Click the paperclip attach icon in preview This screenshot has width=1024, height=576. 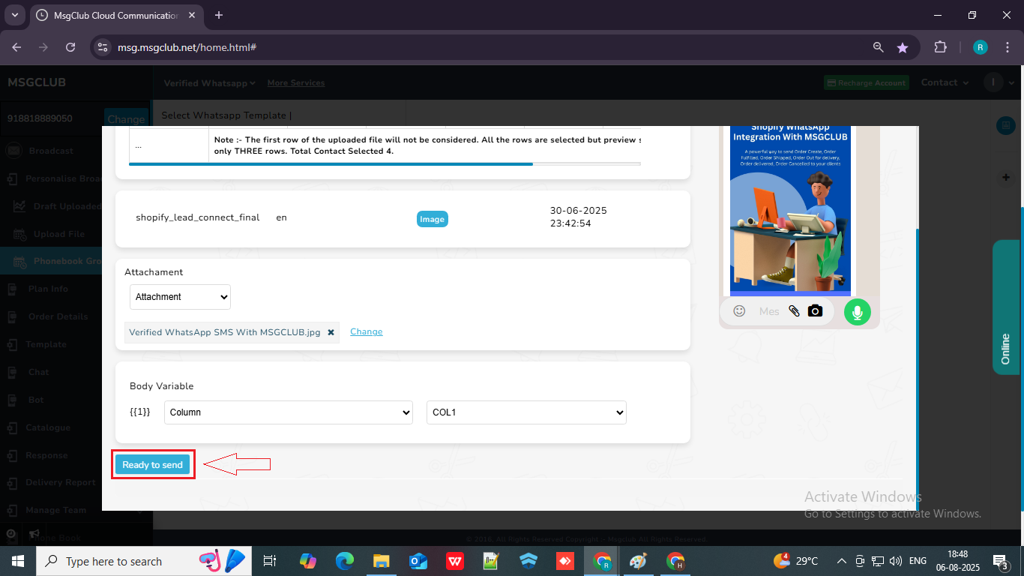tap(793, 312)
